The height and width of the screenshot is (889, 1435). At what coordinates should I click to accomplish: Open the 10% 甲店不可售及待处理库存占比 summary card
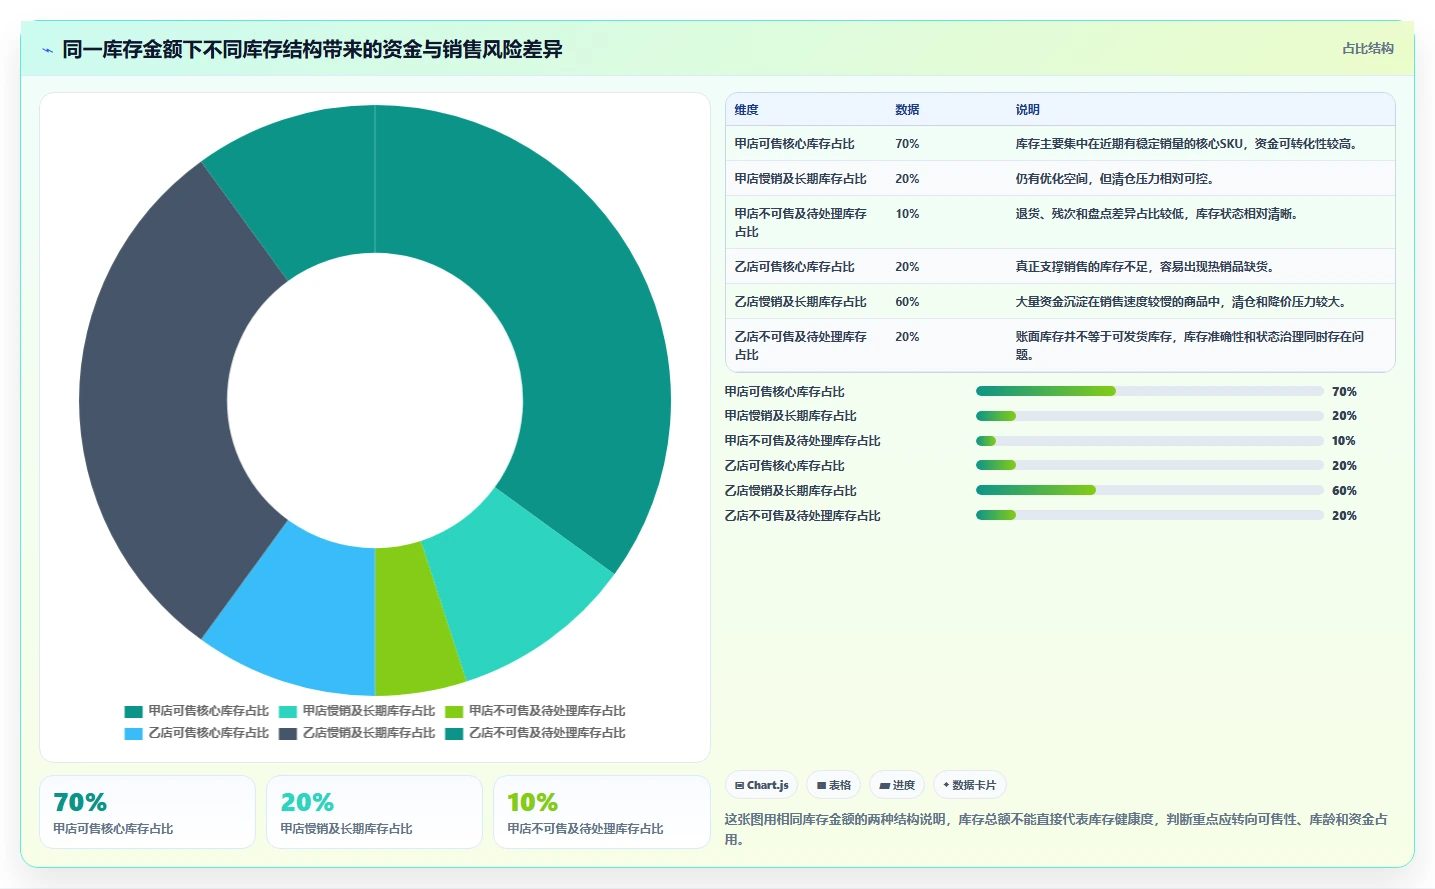(x=601, y=812)
